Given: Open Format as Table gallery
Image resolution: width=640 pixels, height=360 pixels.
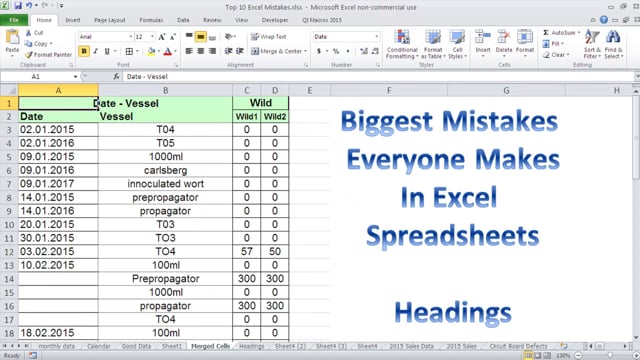Looking at the screenshot, I should 433,44.
